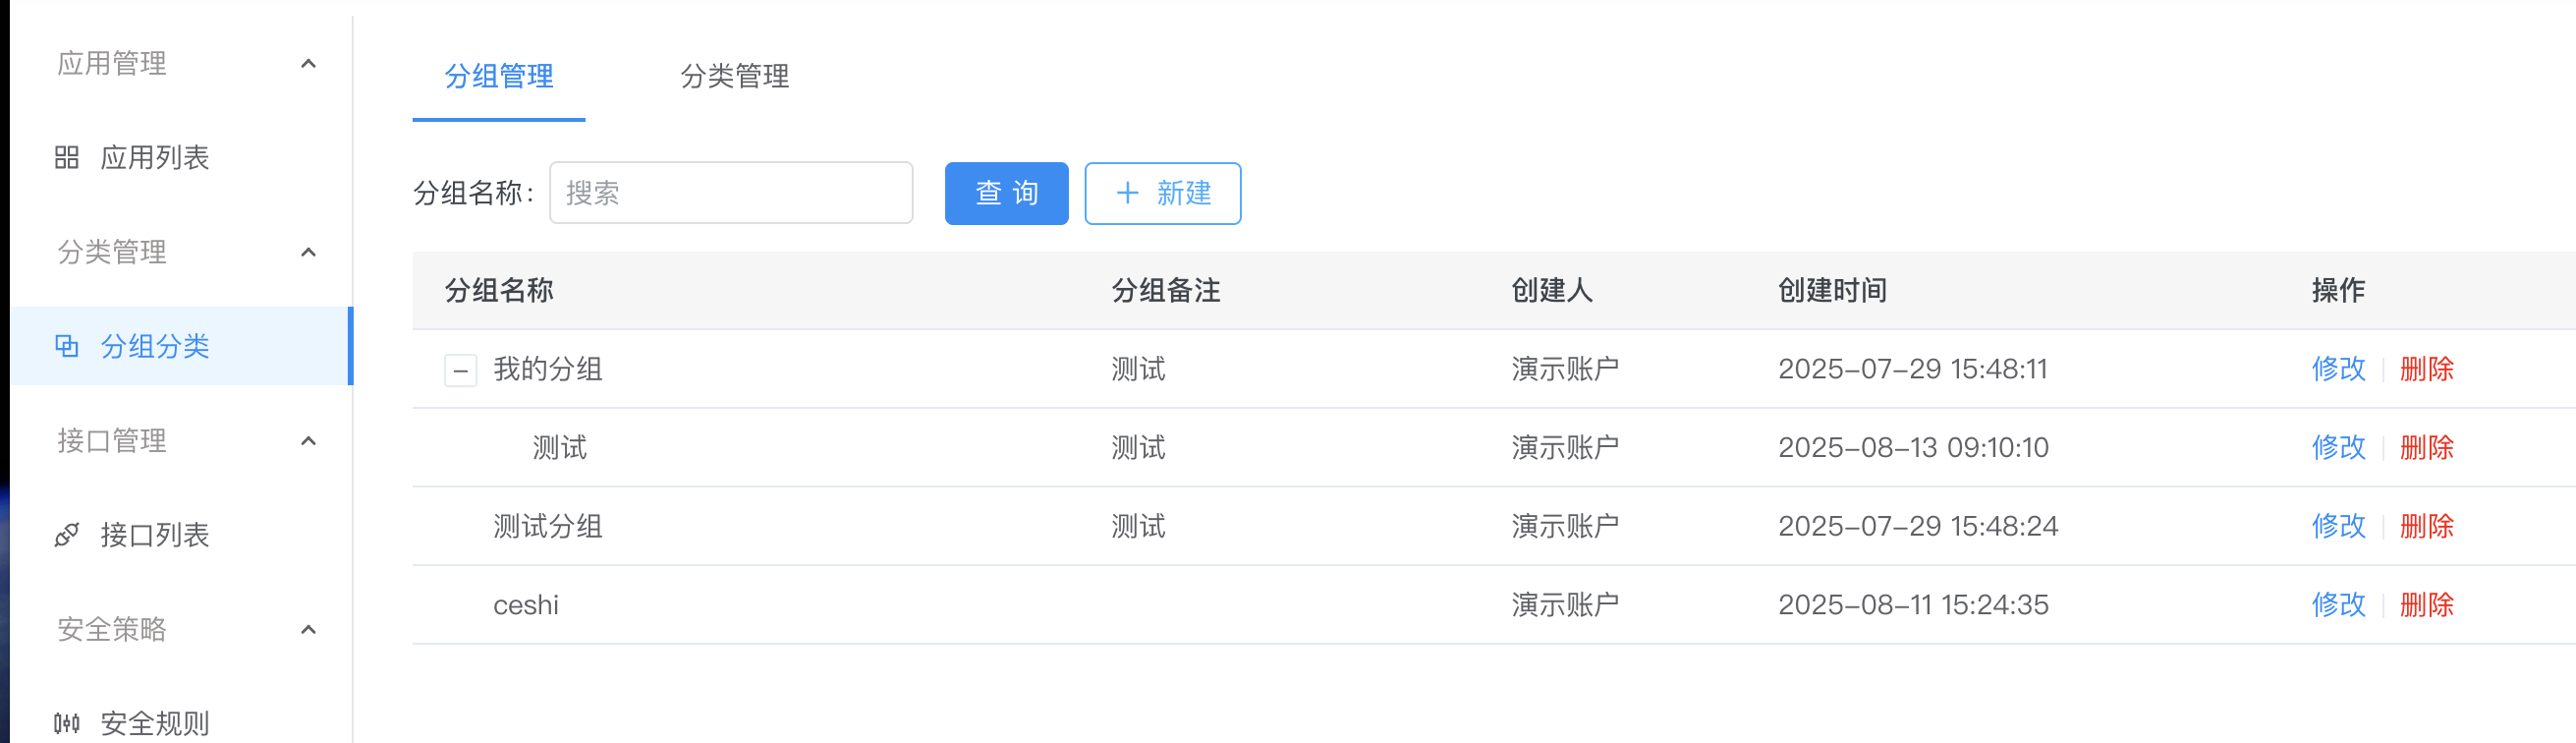Click the plus icon in 新建 button
Viewport: 2576px width, 743px height.
1127,193
